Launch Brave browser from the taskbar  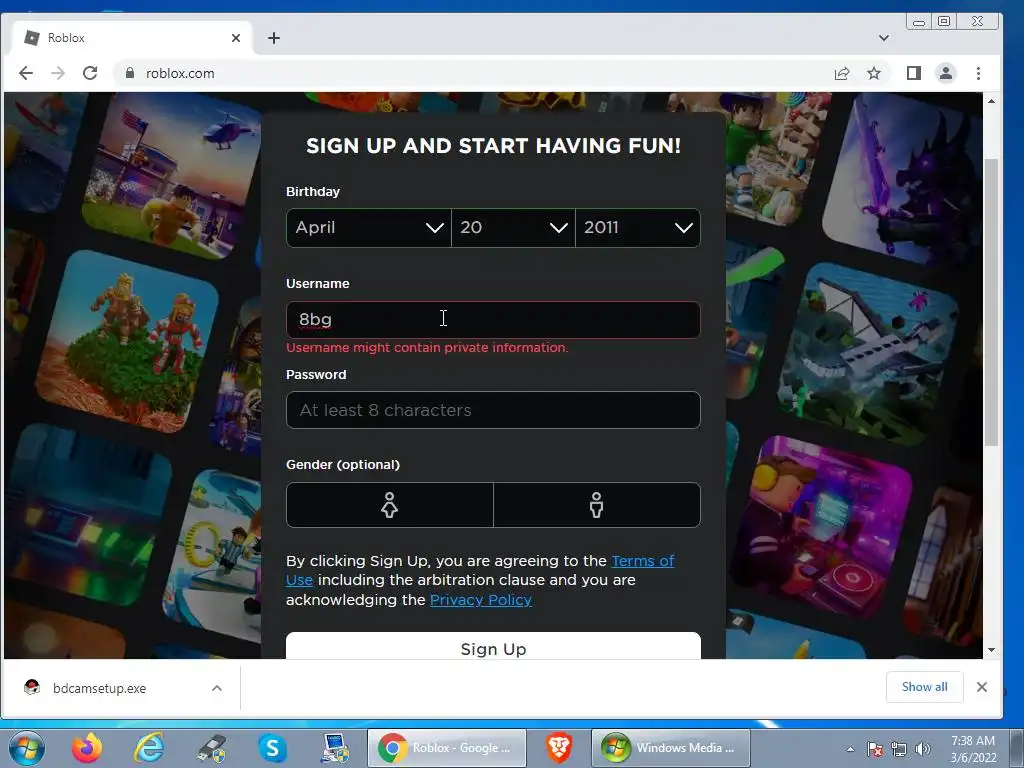coord(559,748)
